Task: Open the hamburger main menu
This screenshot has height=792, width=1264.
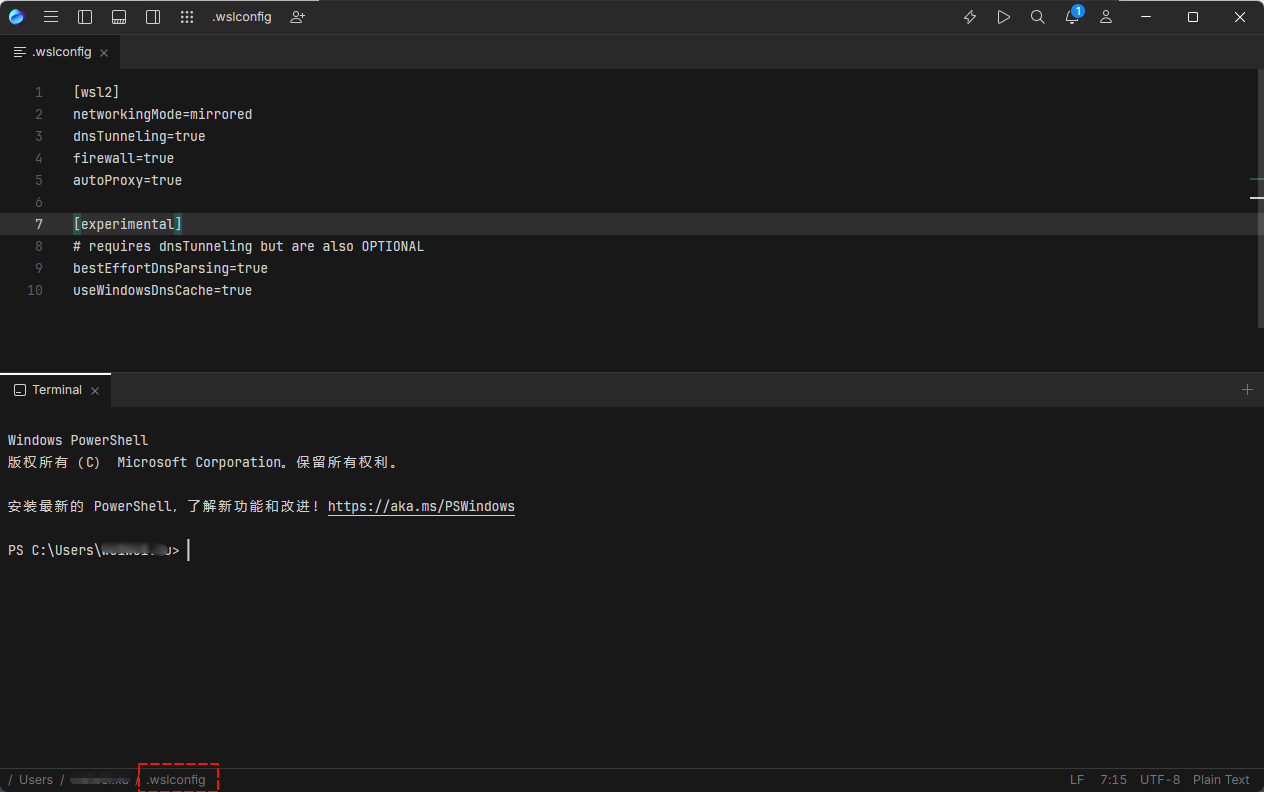Action: point(51,17)
